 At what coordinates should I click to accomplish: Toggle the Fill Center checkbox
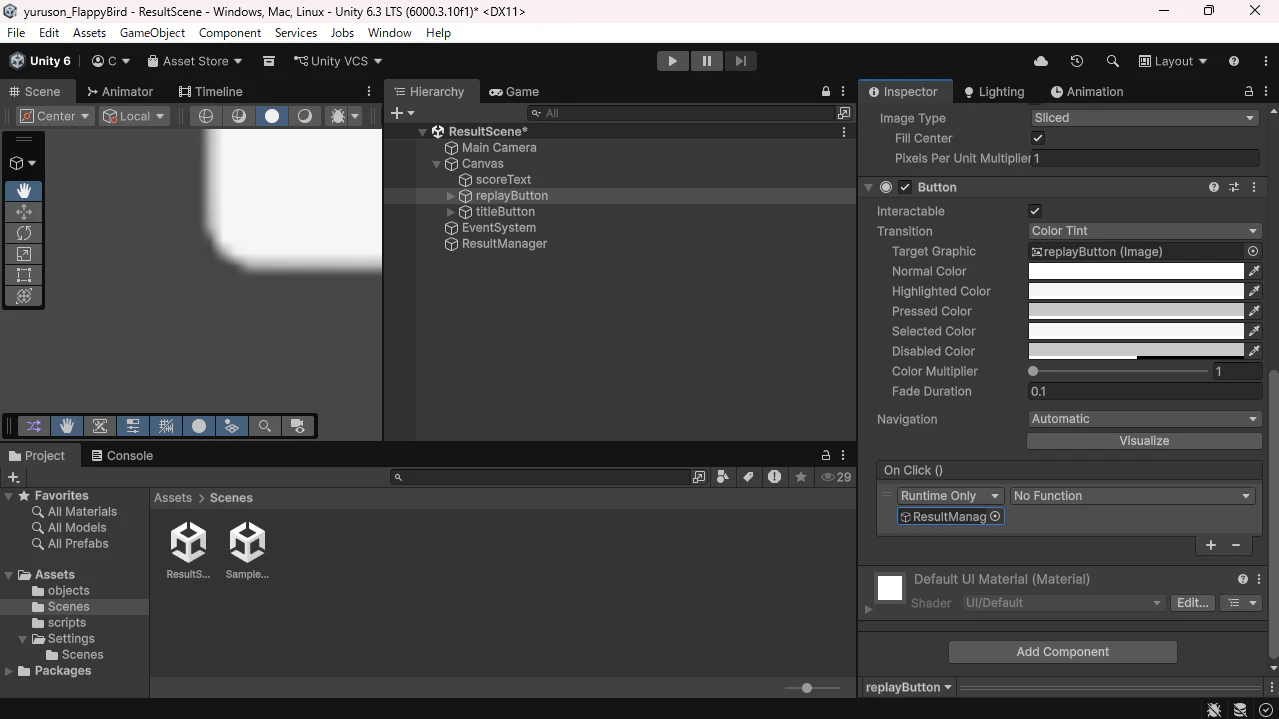(x=1038, y=138)
